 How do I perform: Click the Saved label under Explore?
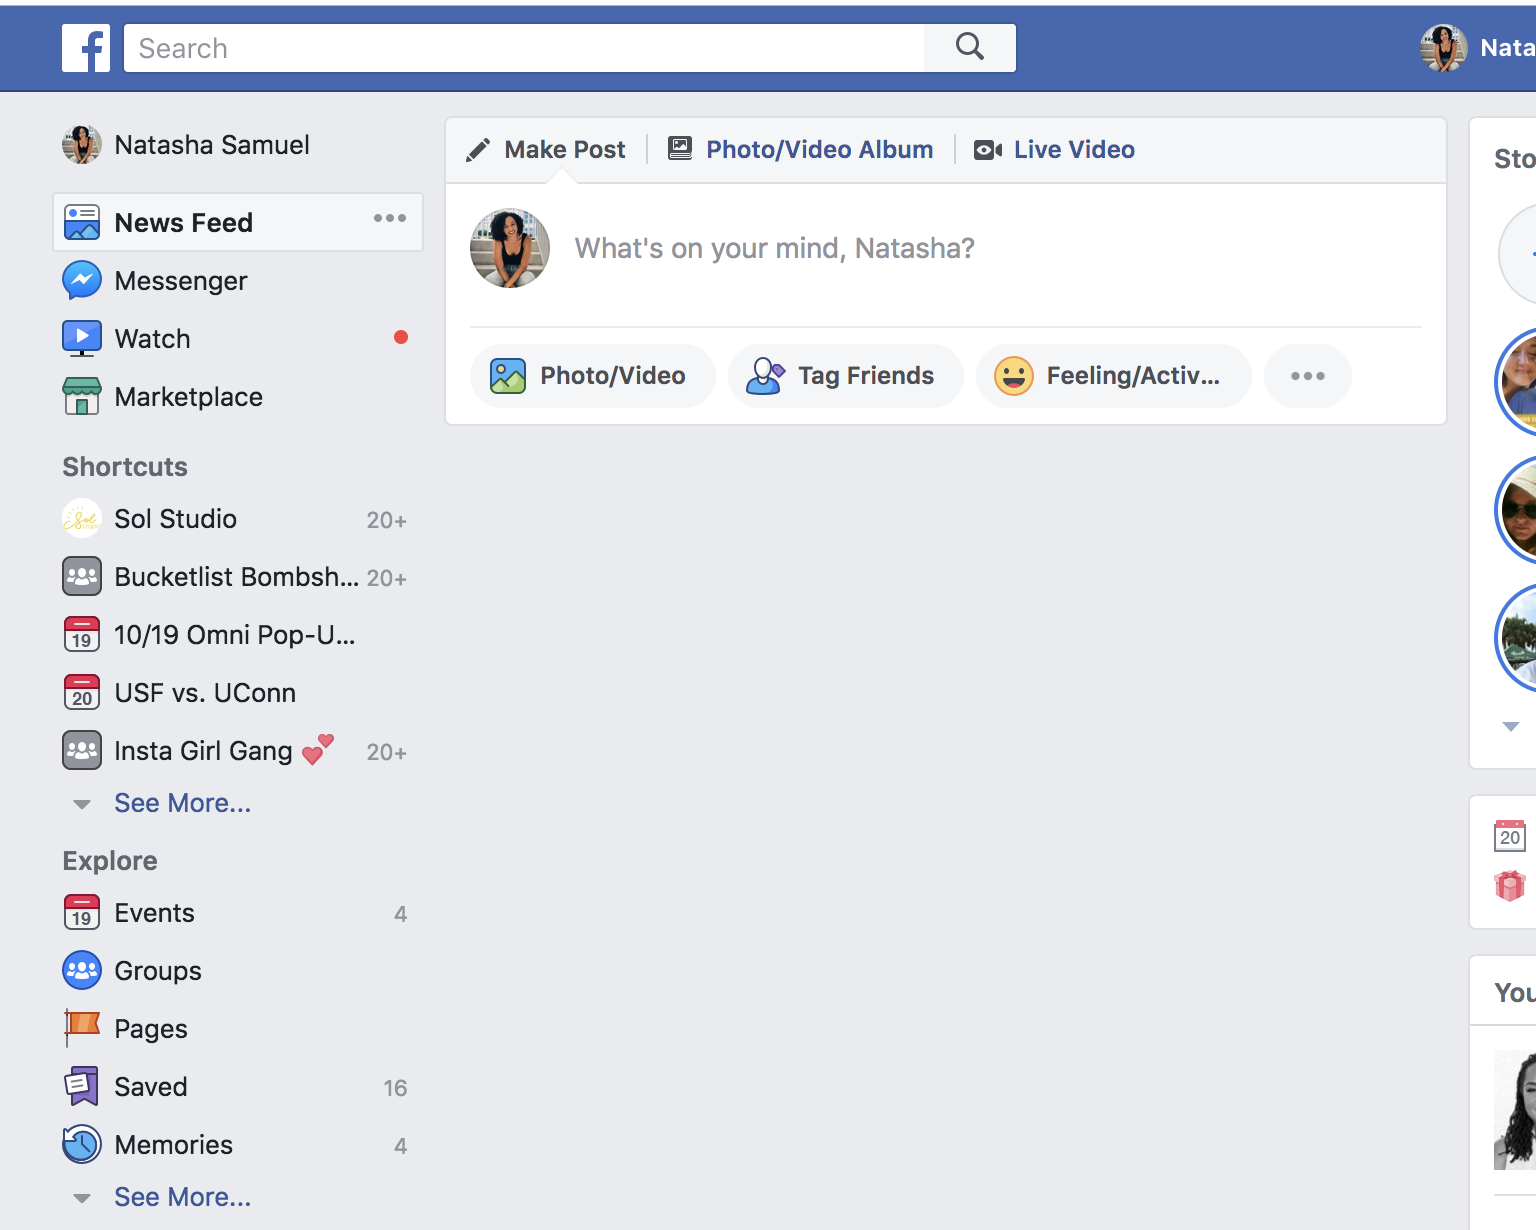tap(151, 1086)
